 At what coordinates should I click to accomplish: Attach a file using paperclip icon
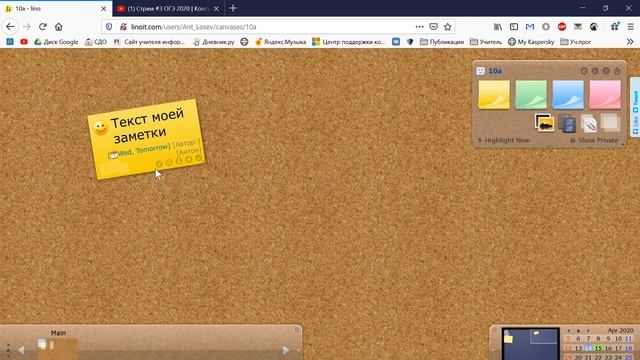[589, 124]
